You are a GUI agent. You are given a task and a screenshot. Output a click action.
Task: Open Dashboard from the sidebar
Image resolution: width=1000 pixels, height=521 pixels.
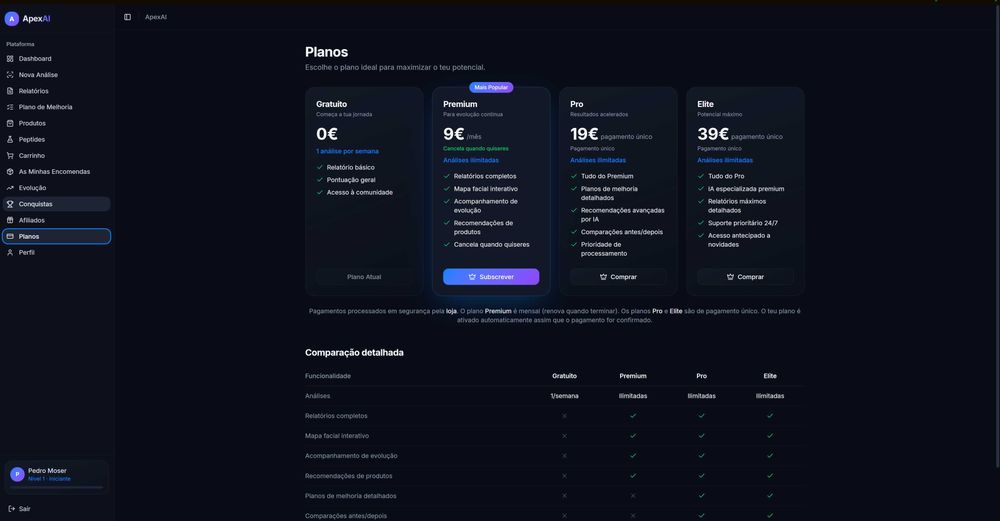pos(56,59)
